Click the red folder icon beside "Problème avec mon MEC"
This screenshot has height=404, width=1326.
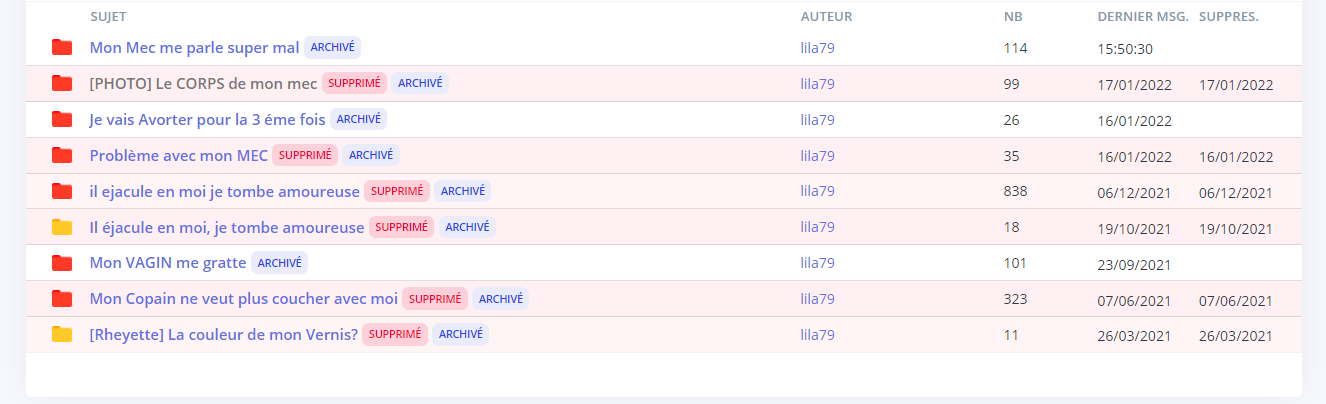[x=62, y=155]
